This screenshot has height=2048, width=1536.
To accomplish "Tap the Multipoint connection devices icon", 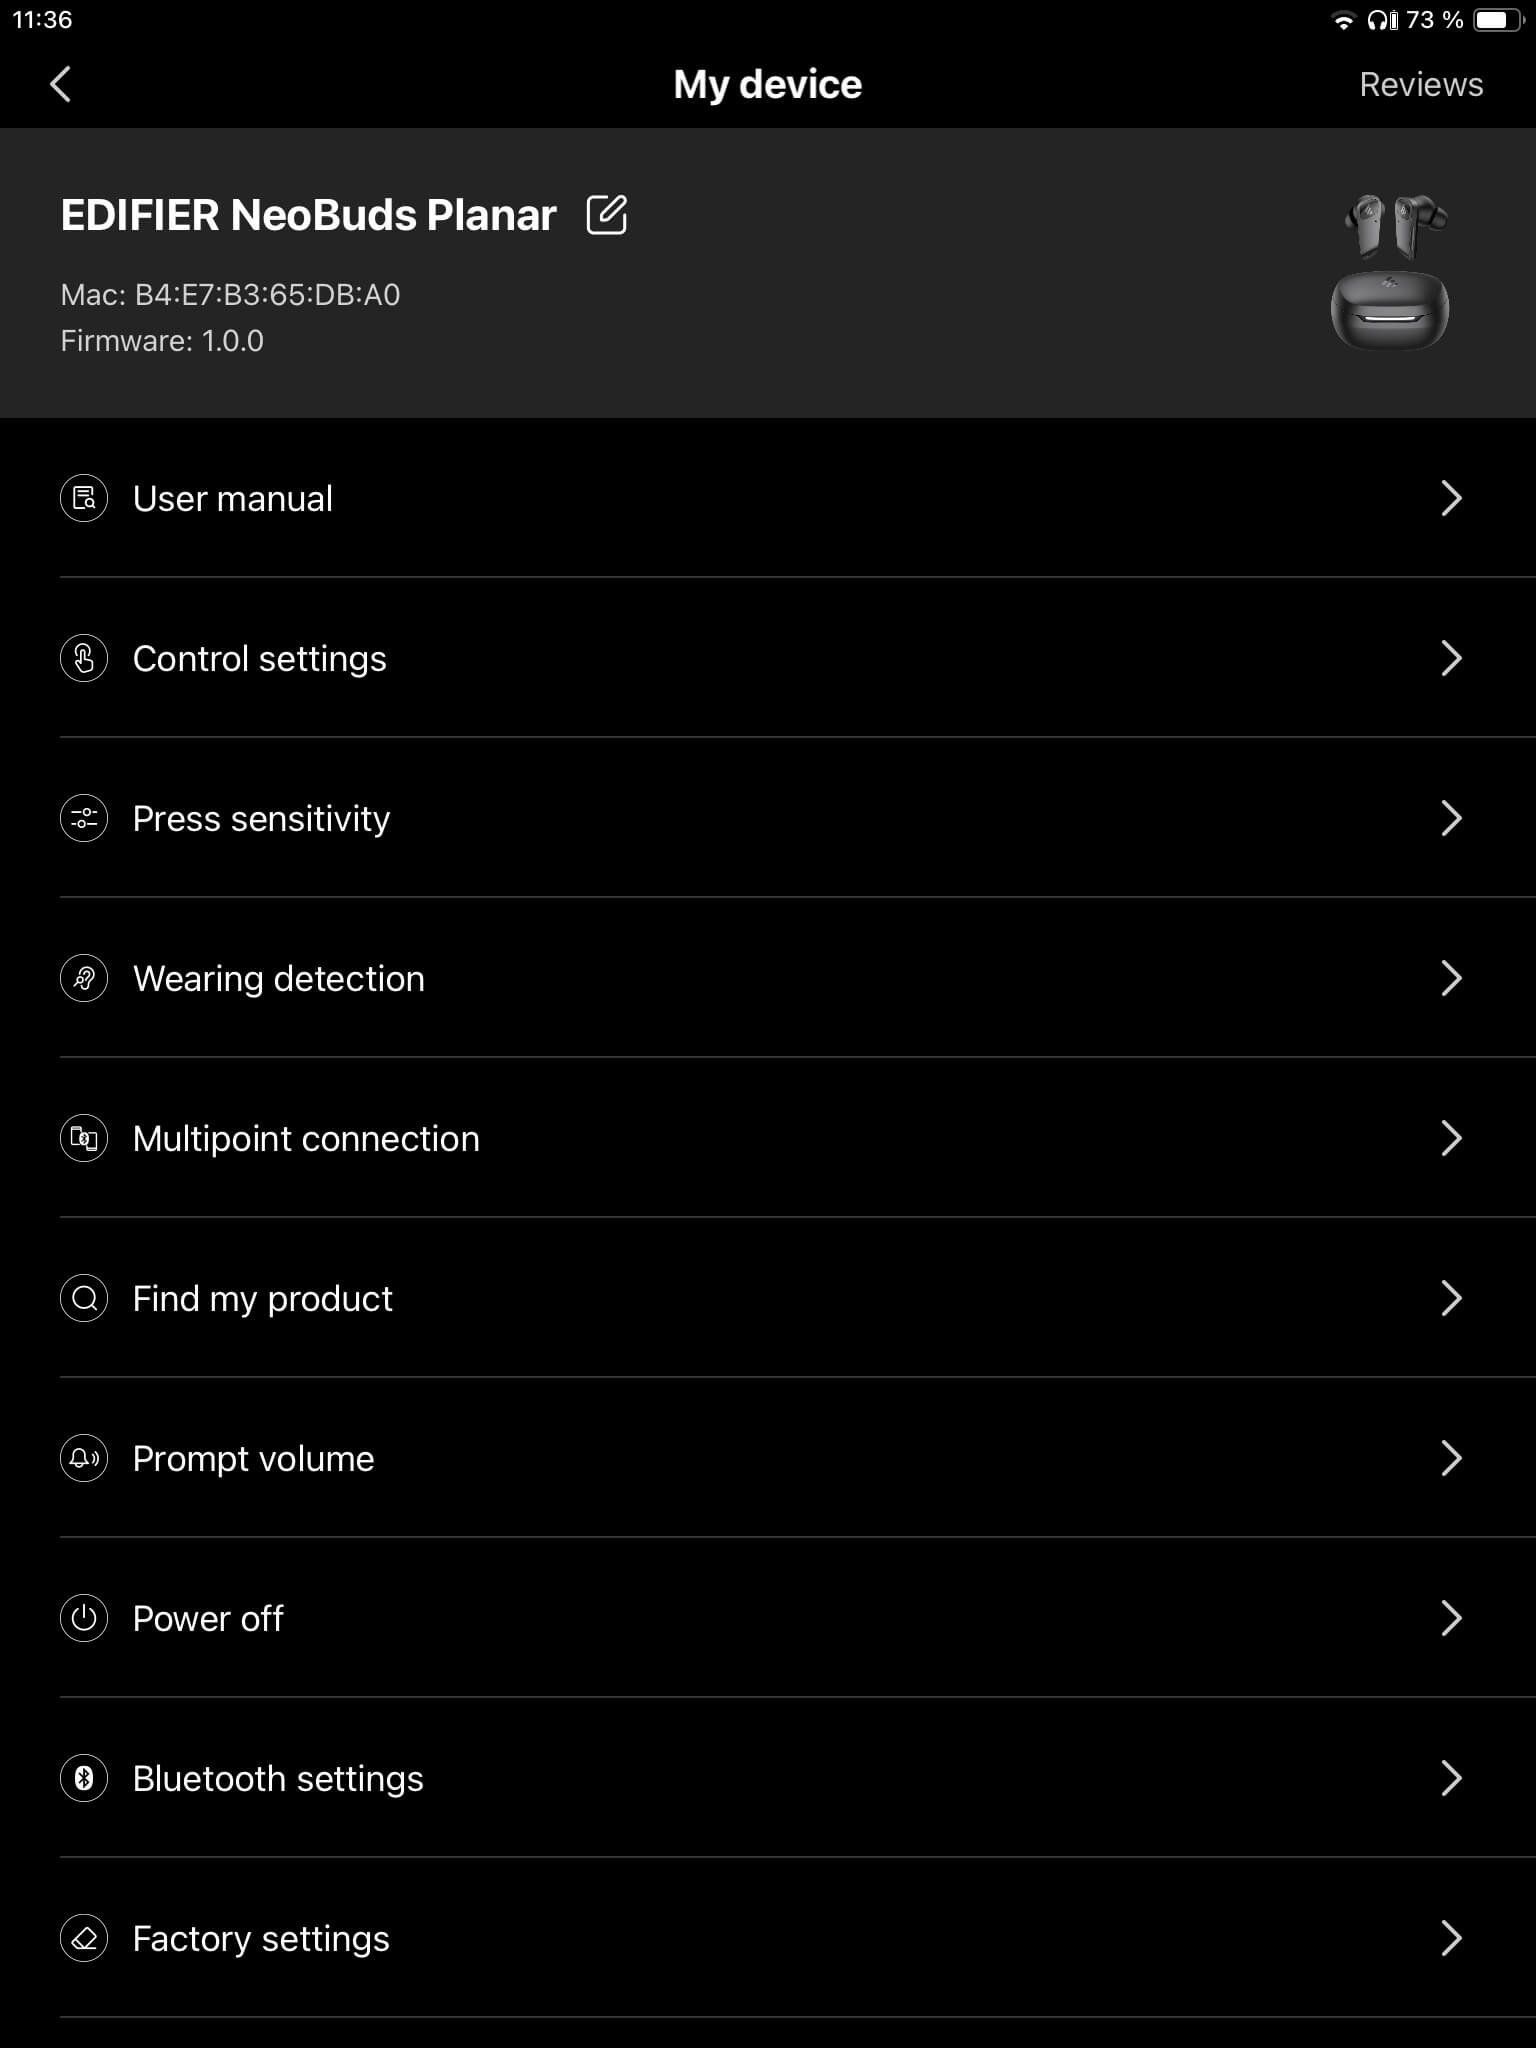I will pos(84,1138).
